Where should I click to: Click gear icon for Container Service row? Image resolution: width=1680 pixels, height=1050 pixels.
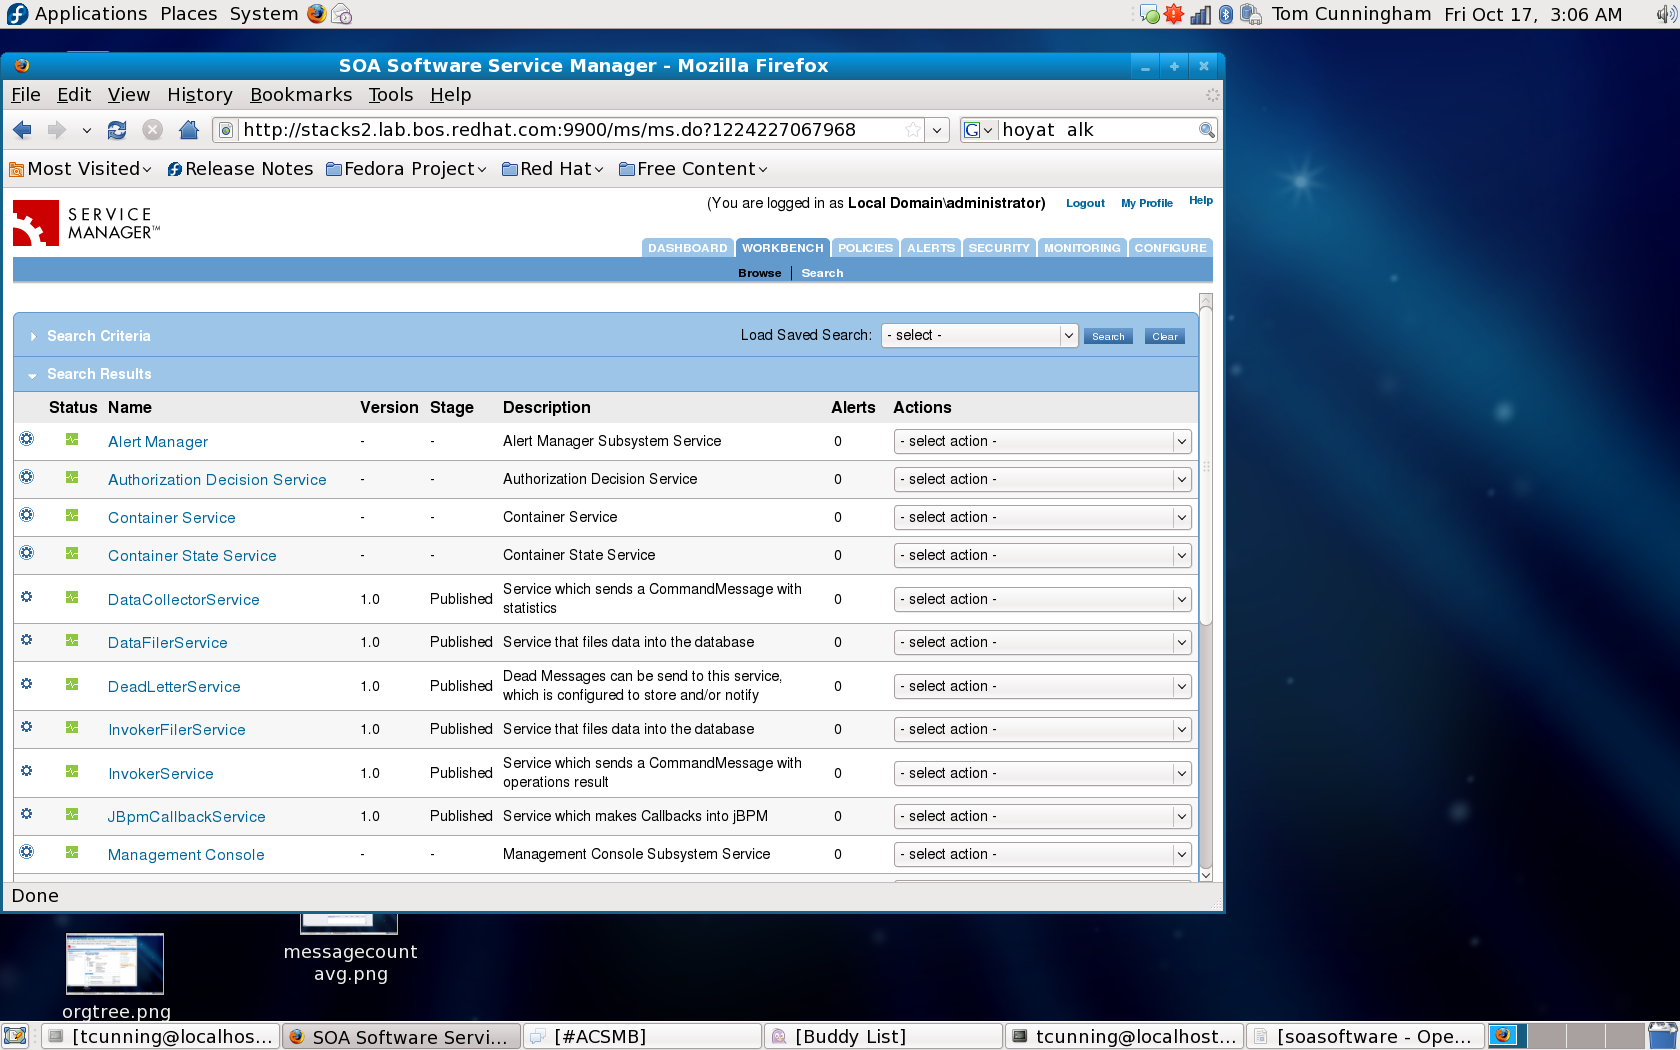point(27,515)
